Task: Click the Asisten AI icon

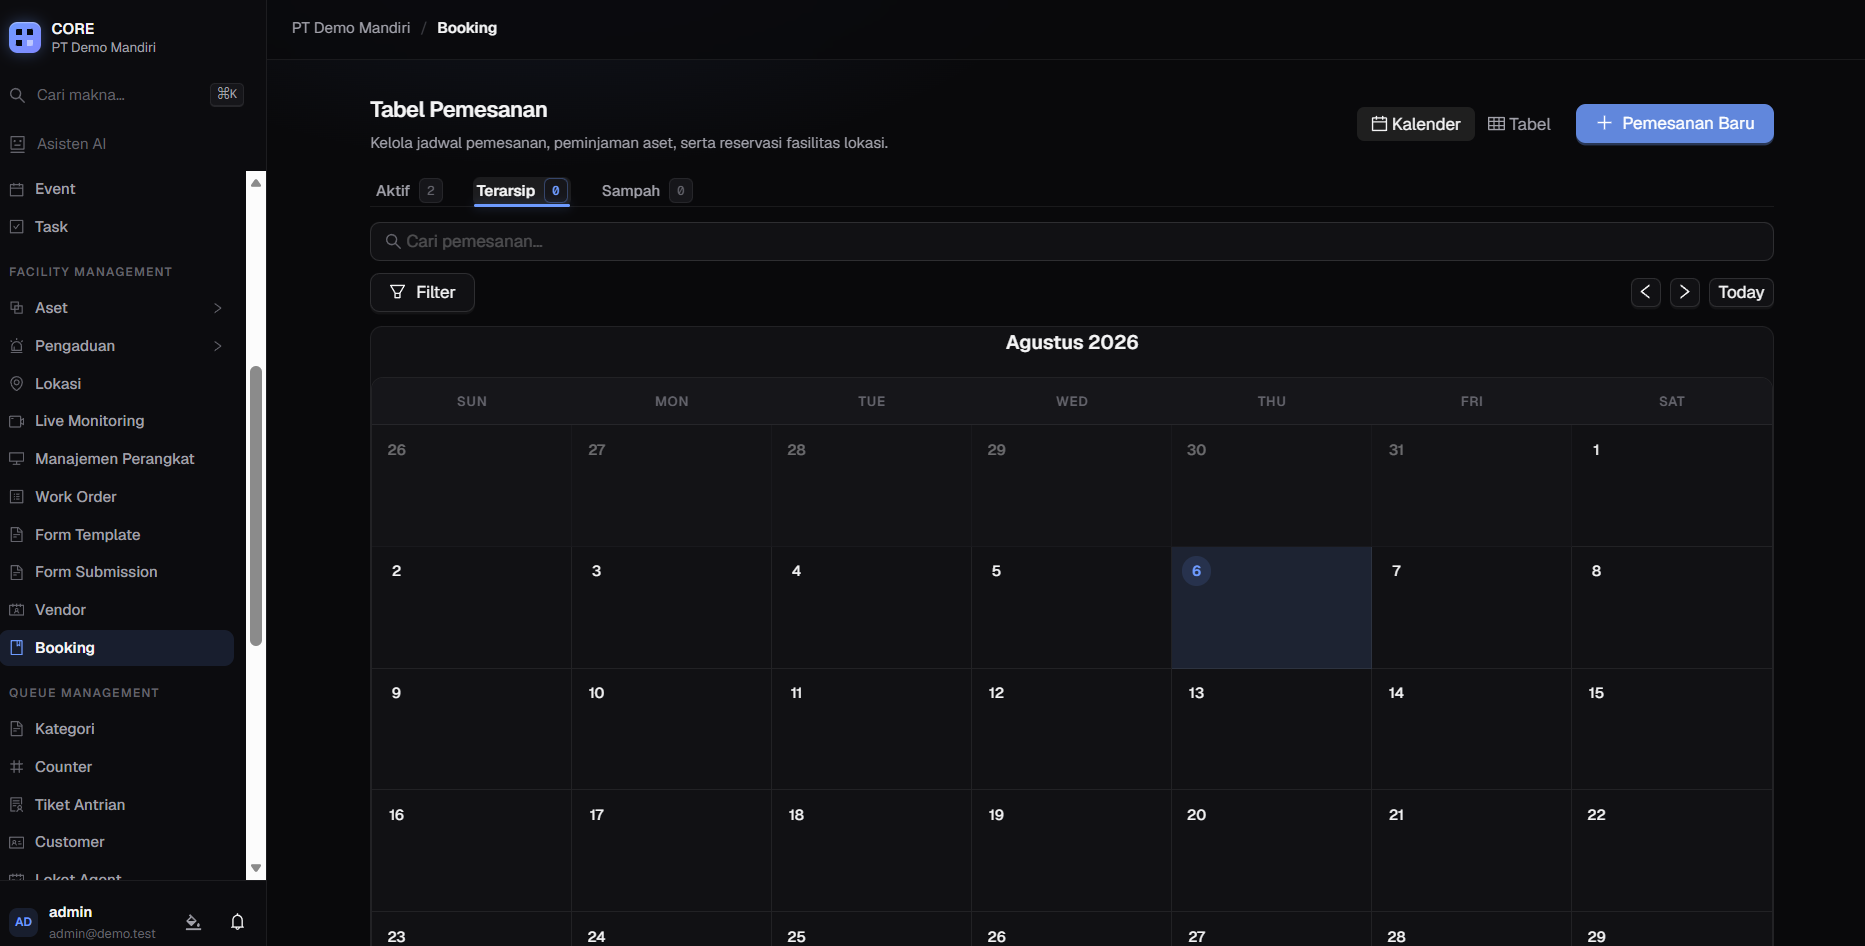Action: 17,144
